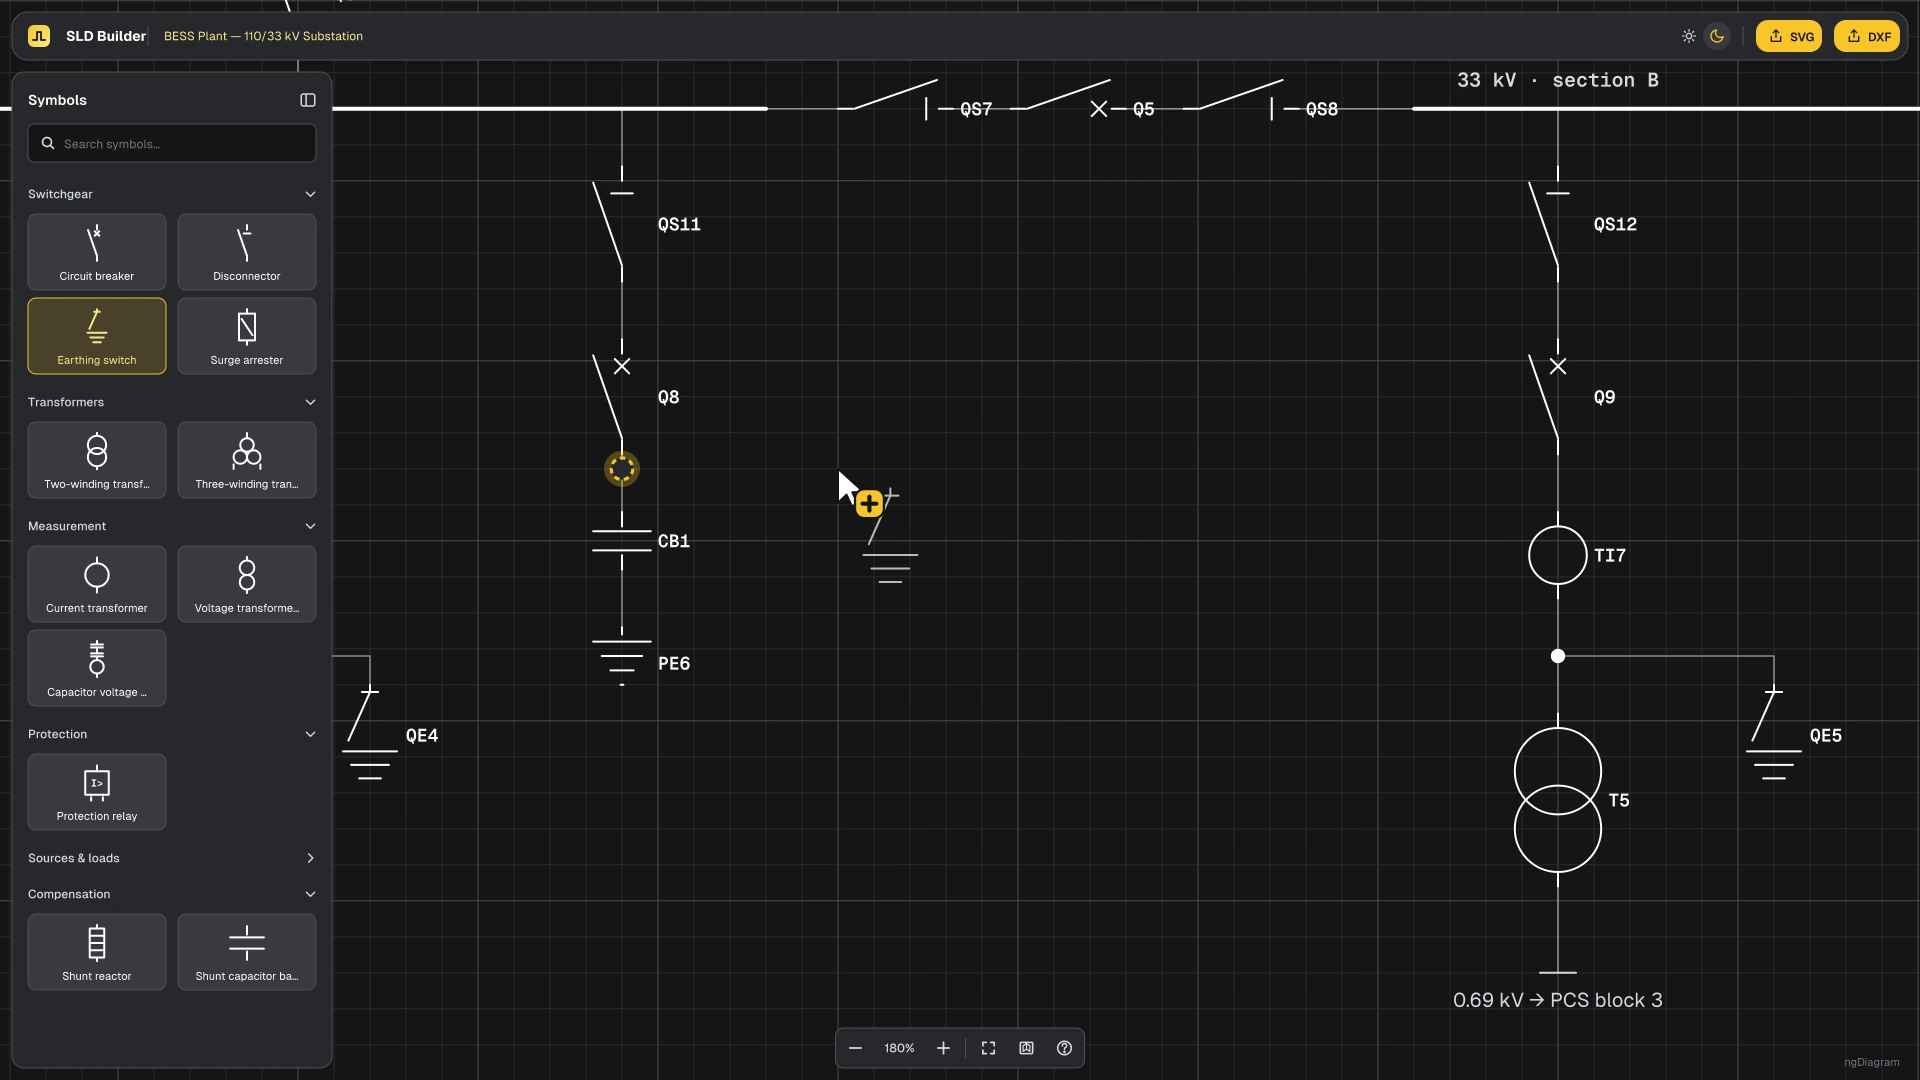Choose the Voltage transformer symbol
1920x1080 pixels.
pyautogui.click(x=247, y=584)
